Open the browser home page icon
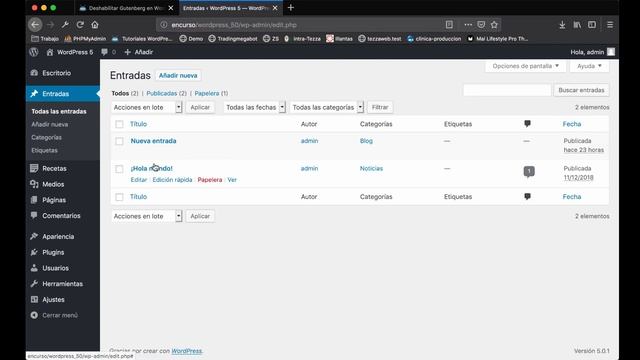Image resolution: width=640 pixels, height=360 pixels. coord(95,24)
